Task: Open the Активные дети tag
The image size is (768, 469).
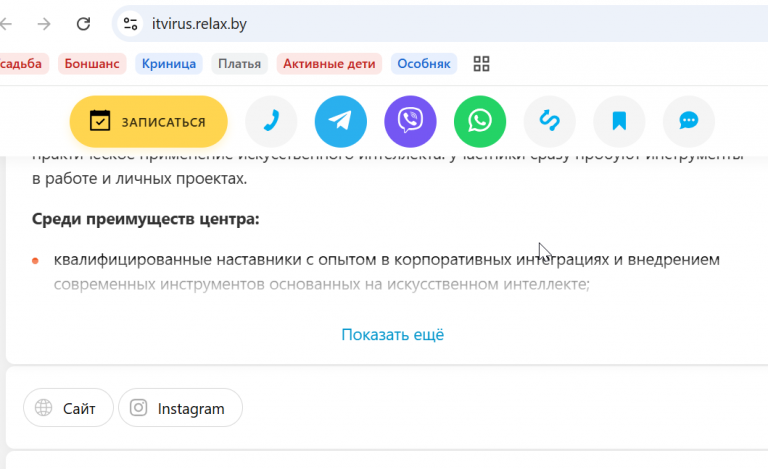Action: click(329, 64)
